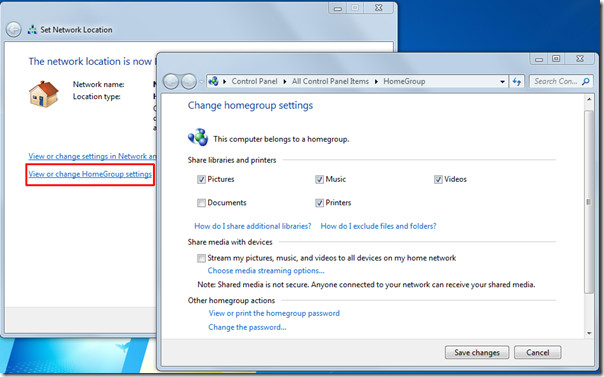Viewport: 604px width, 377px height.
Task: Minimize the Set Network Location window
Action: [x=338, y=8]
